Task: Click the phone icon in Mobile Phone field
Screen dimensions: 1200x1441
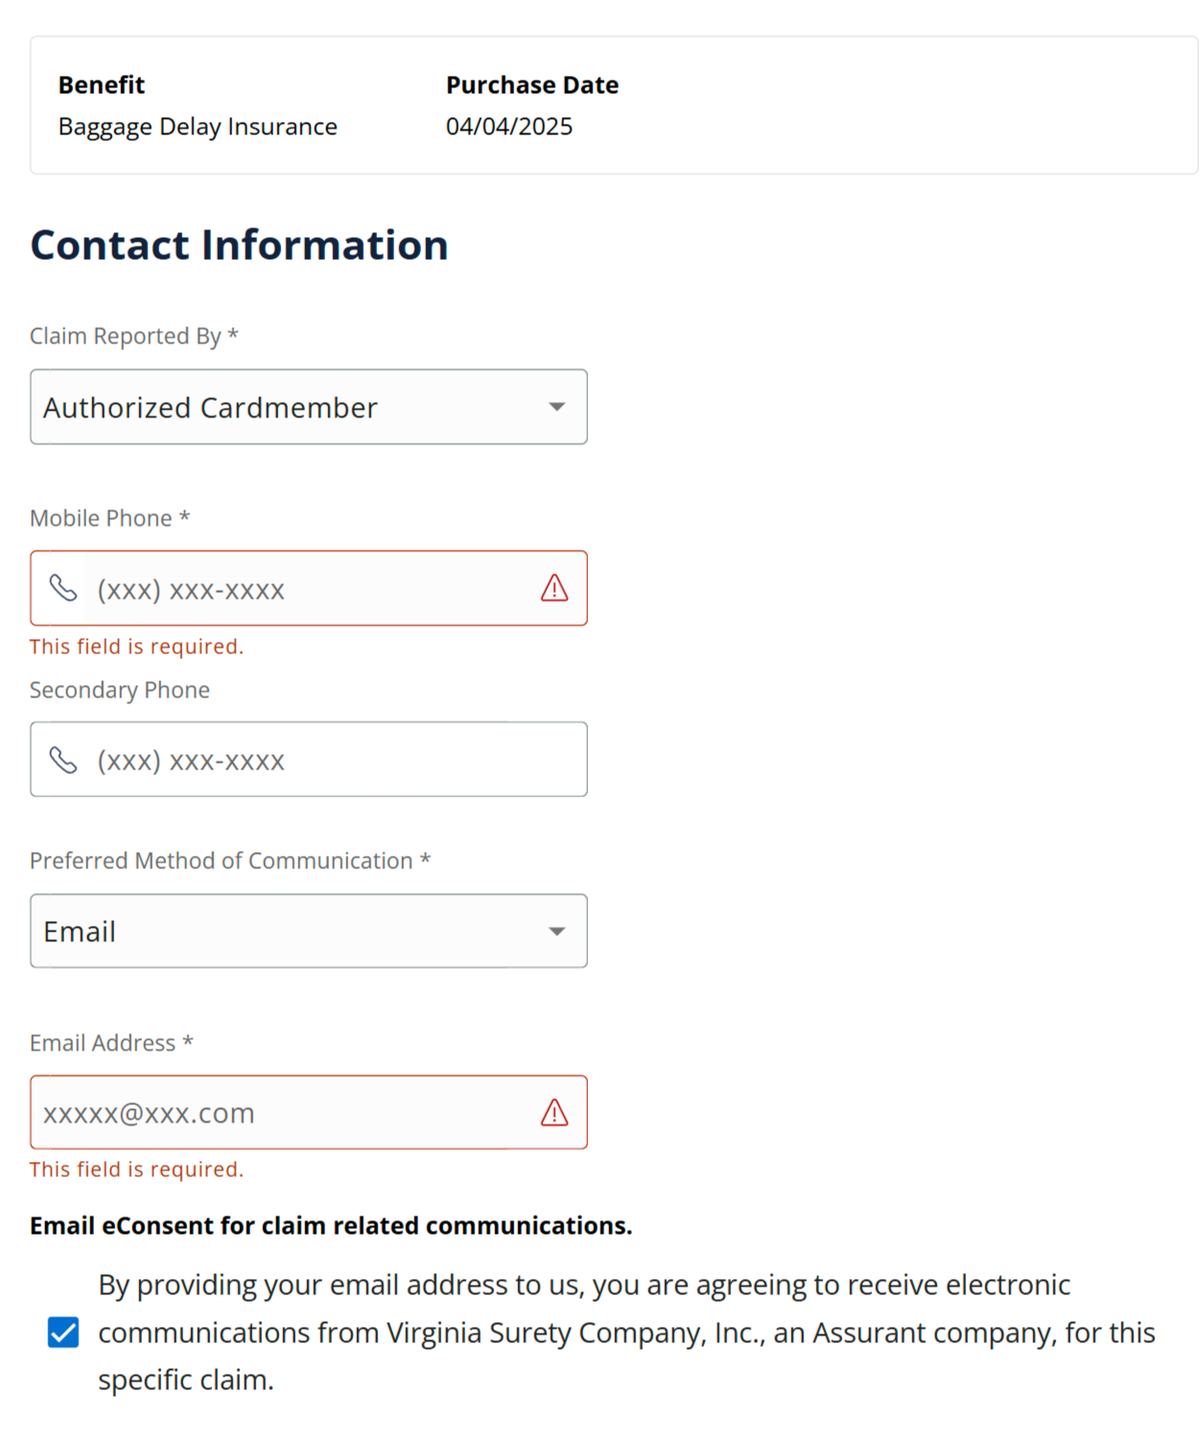Action: coord(63,588)
